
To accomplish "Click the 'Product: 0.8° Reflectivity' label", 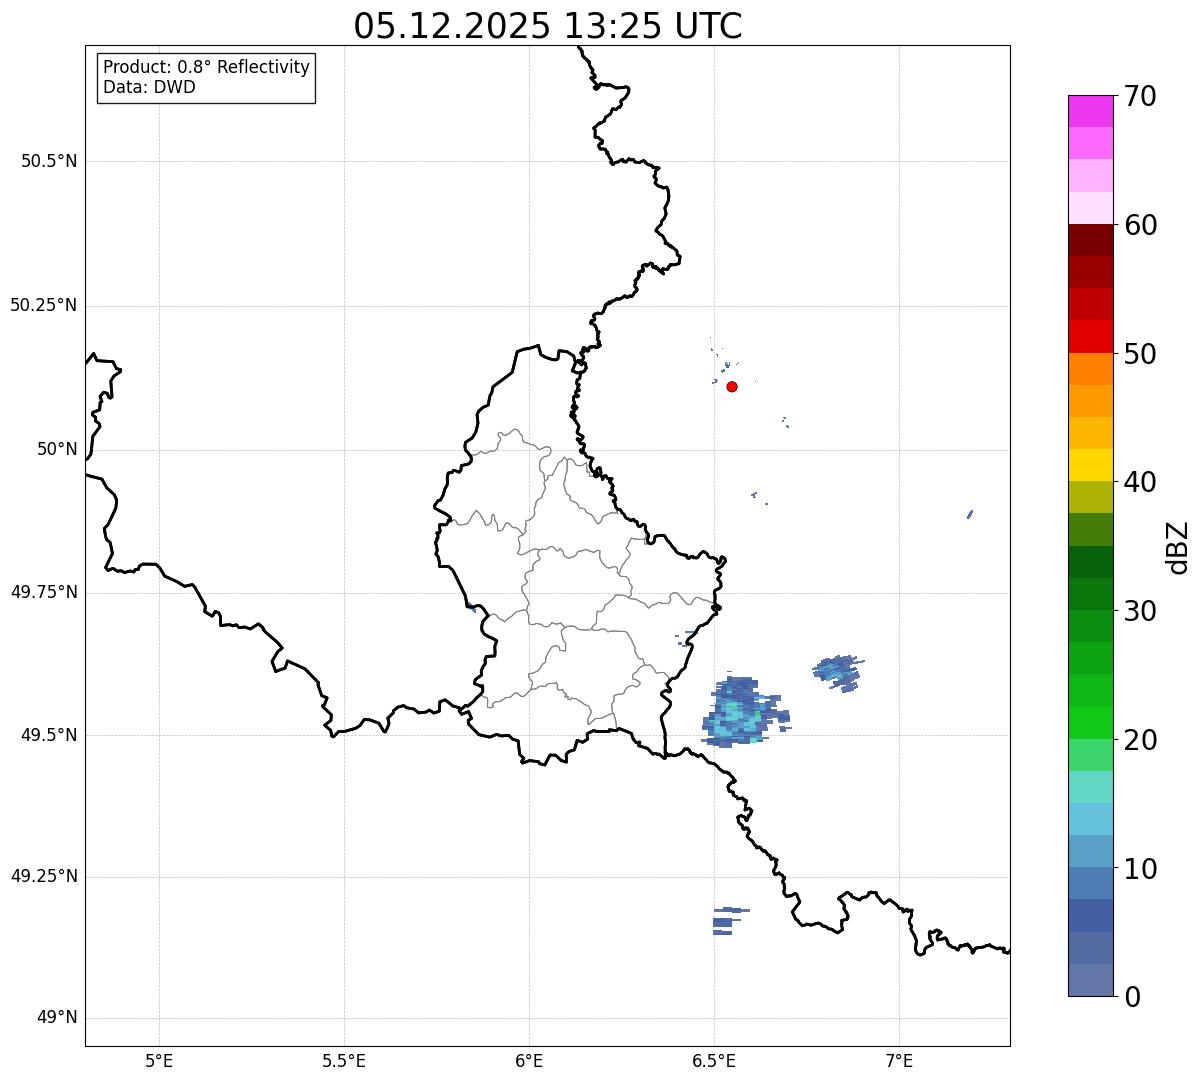I will click(207, 67).
